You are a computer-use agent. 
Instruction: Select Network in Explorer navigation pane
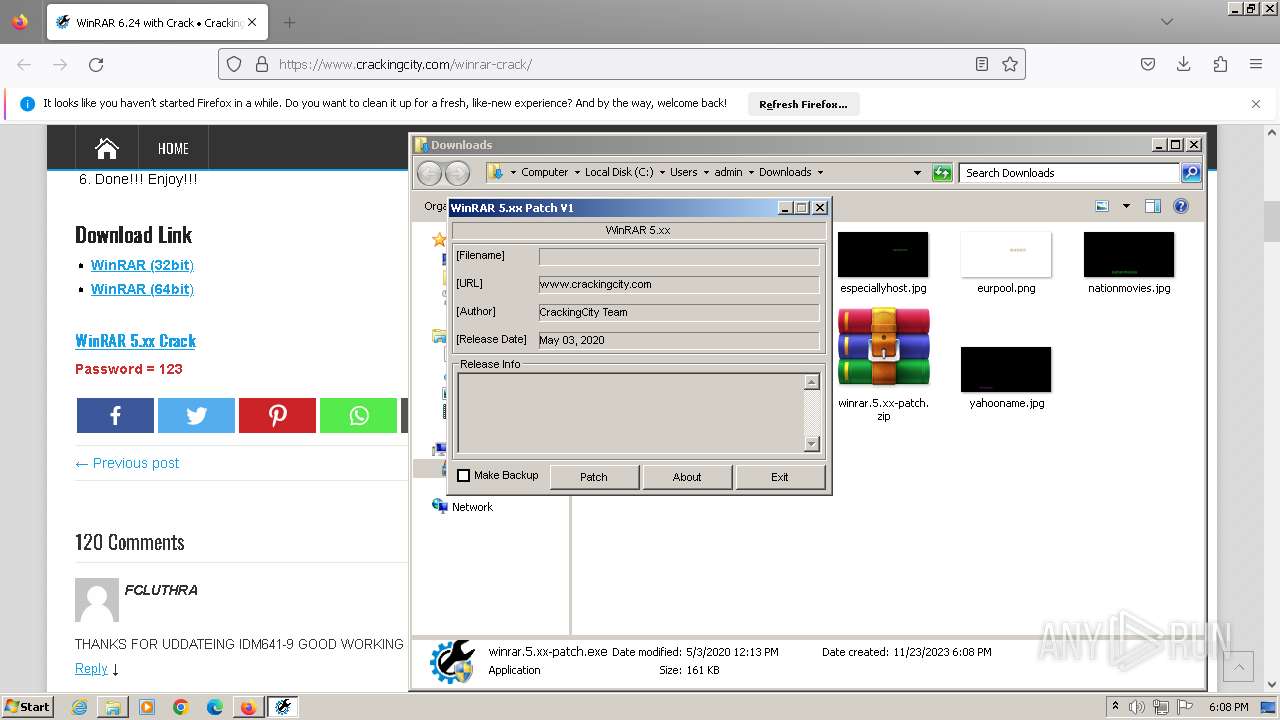pos(472,507)
